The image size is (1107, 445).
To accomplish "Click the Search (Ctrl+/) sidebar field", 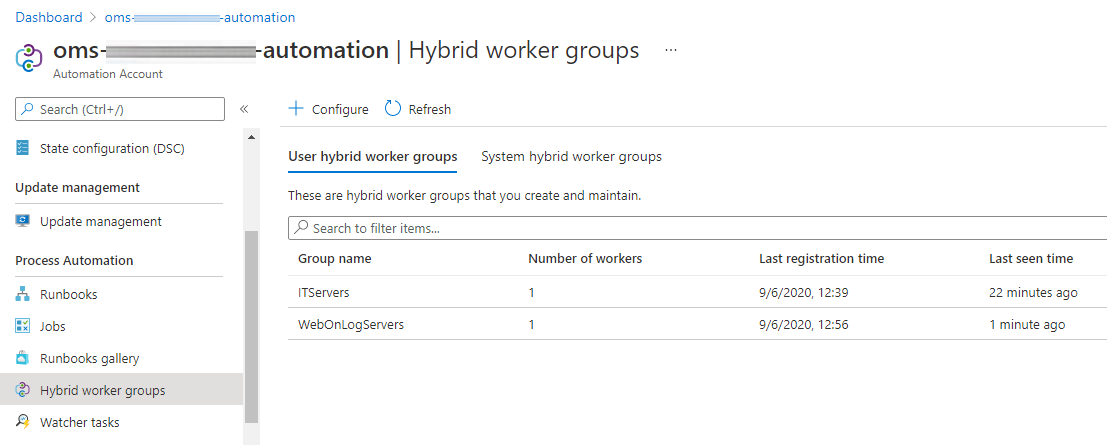I will coord(120,109).
